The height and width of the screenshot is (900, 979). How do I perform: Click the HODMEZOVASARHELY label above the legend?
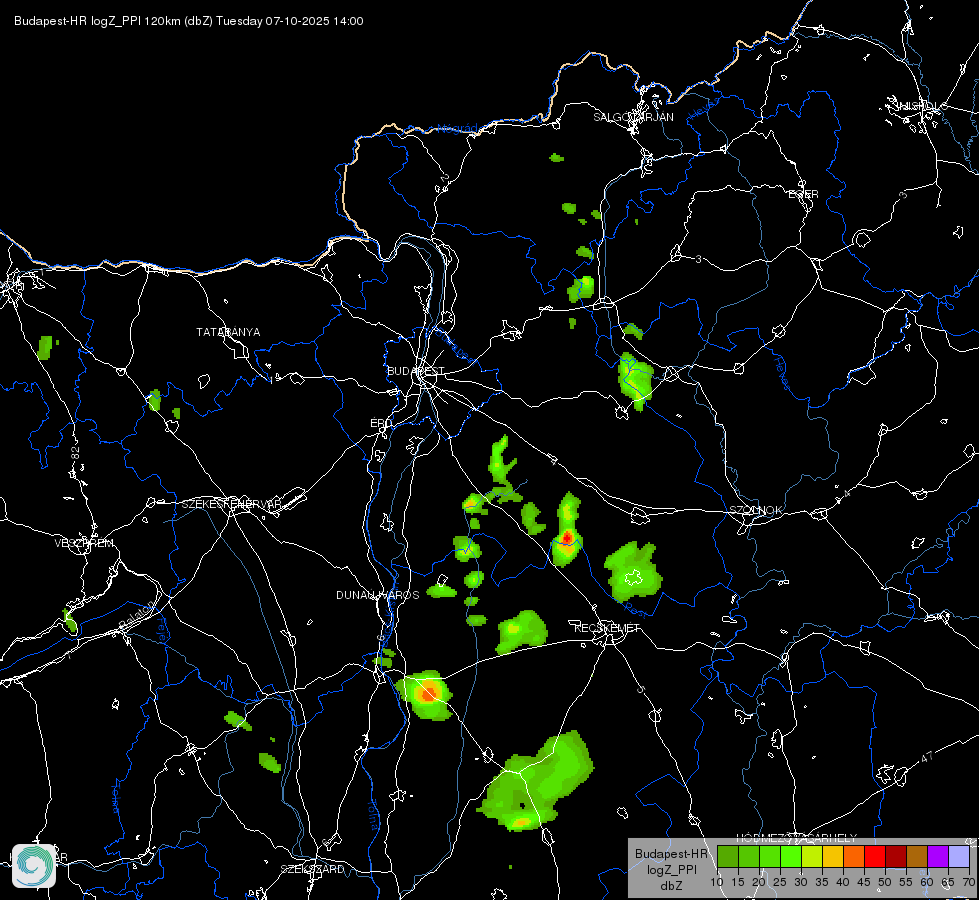pos(797,838)
